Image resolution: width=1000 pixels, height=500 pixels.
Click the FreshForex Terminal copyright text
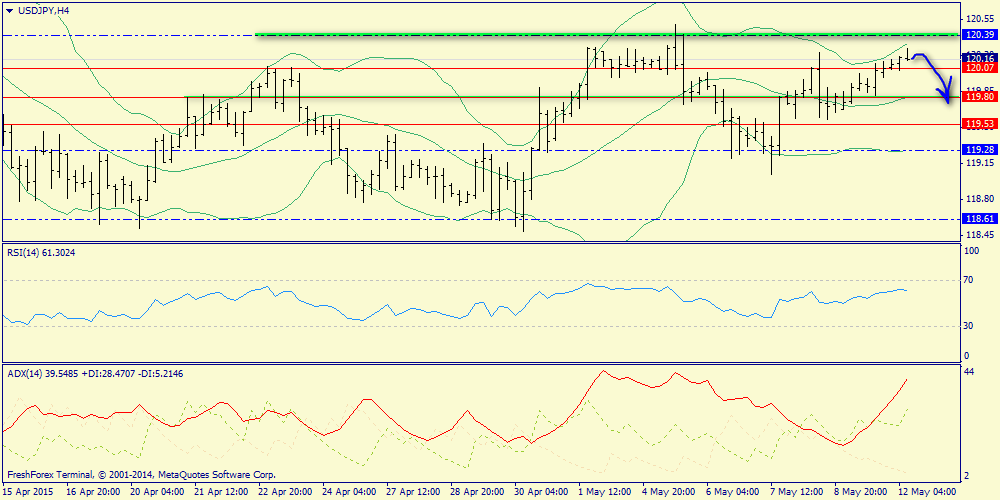pyautogui.click(x=141, y=475)
